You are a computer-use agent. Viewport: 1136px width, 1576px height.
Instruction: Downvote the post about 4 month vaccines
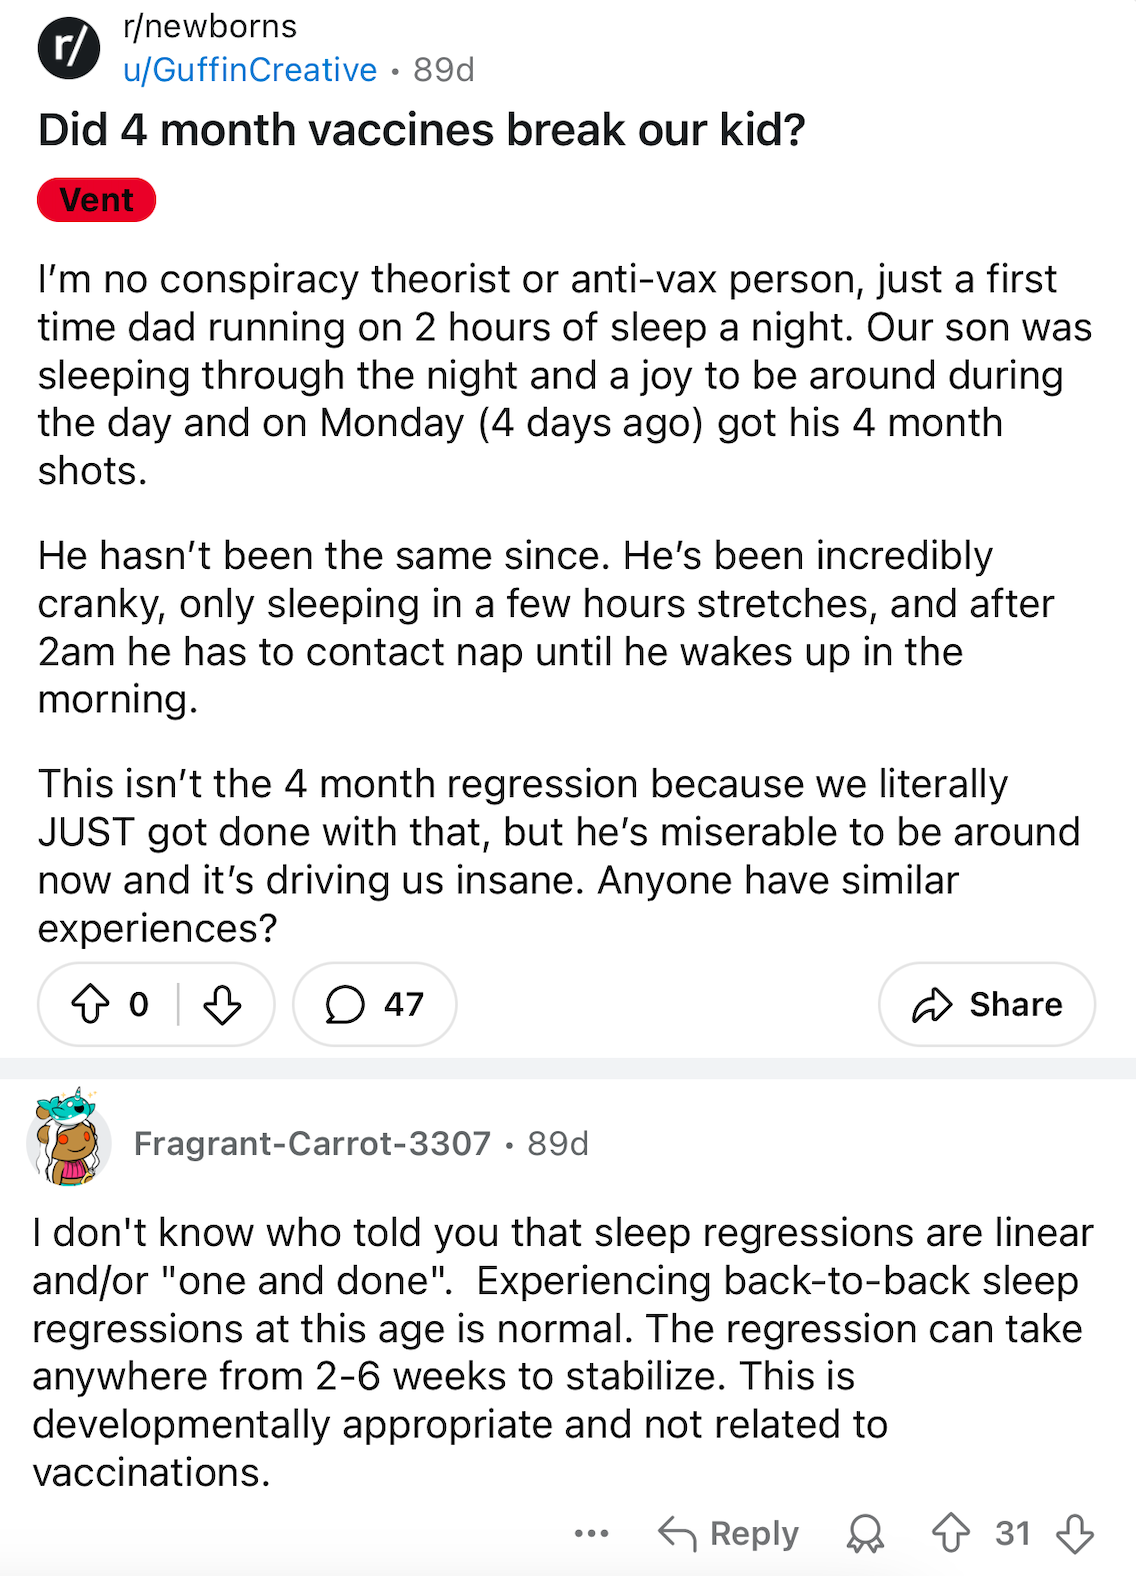coord(222,1004)
